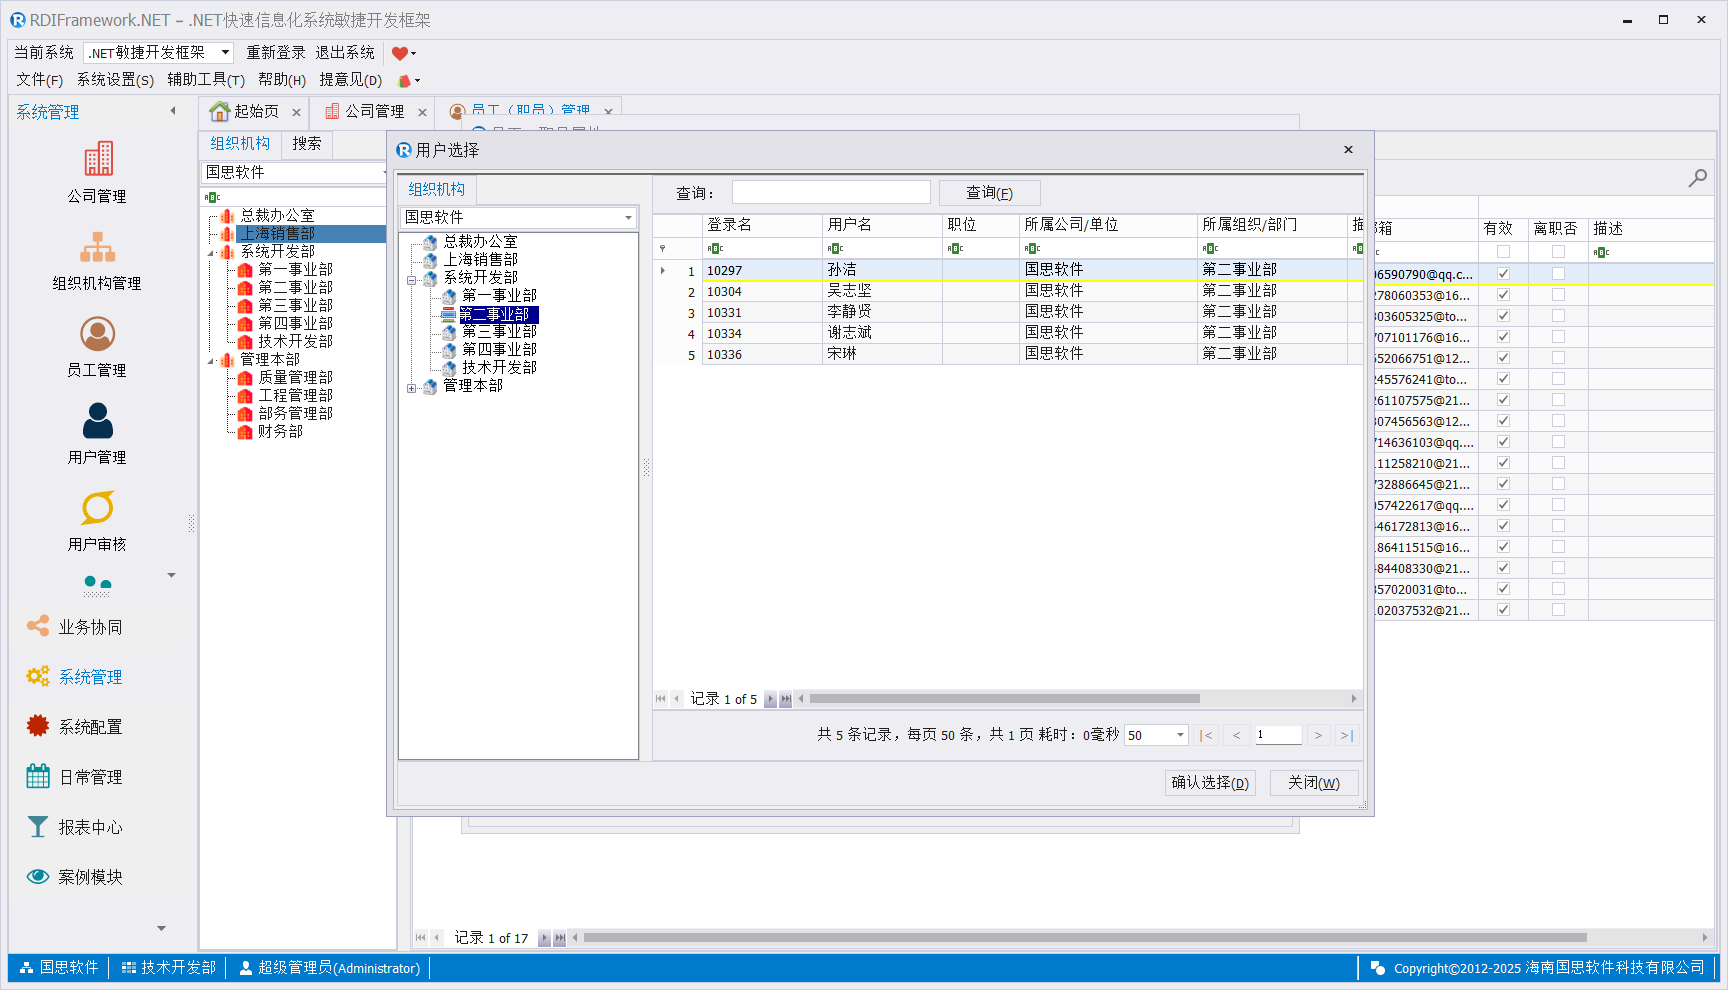This screenshot has height=990, width=1728.
Task: Toggle the 有效 filter row checkbox
Action: pos(1502,252)
